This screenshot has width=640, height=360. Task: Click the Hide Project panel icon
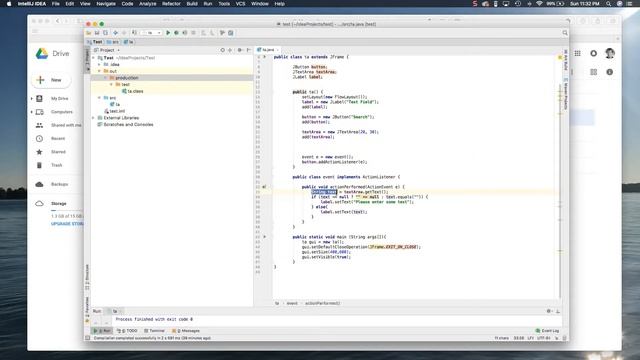249,50
